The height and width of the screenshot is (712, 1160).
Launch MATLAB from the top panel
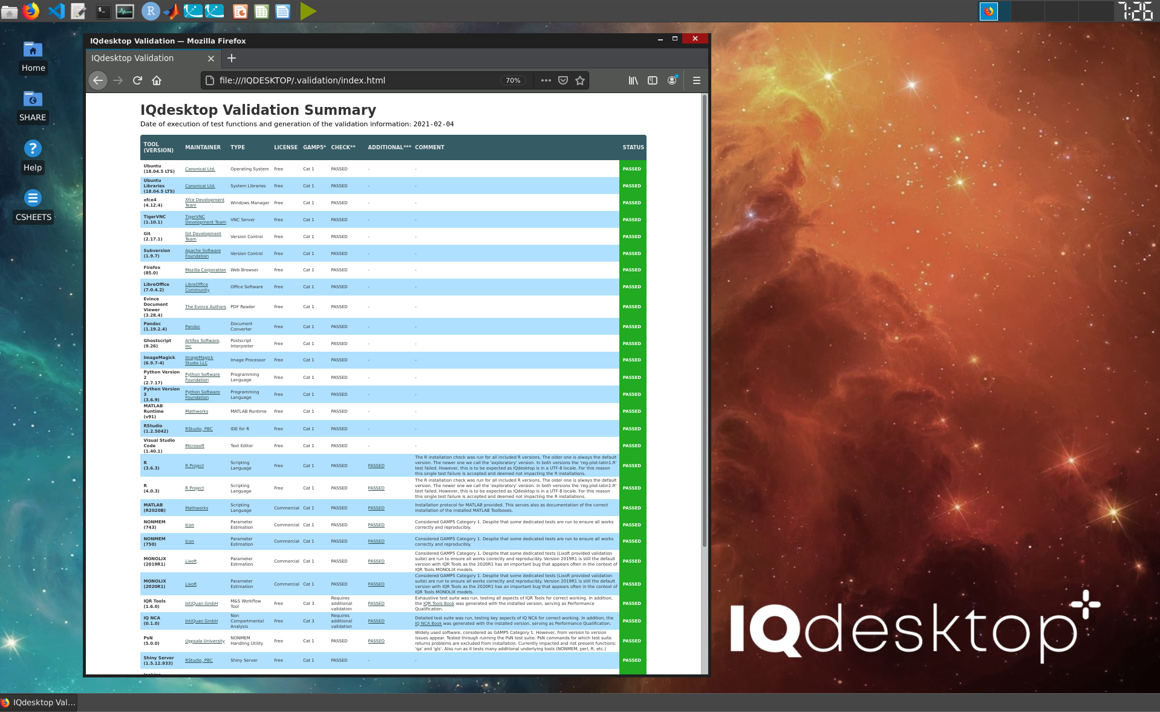pos(172,11)
